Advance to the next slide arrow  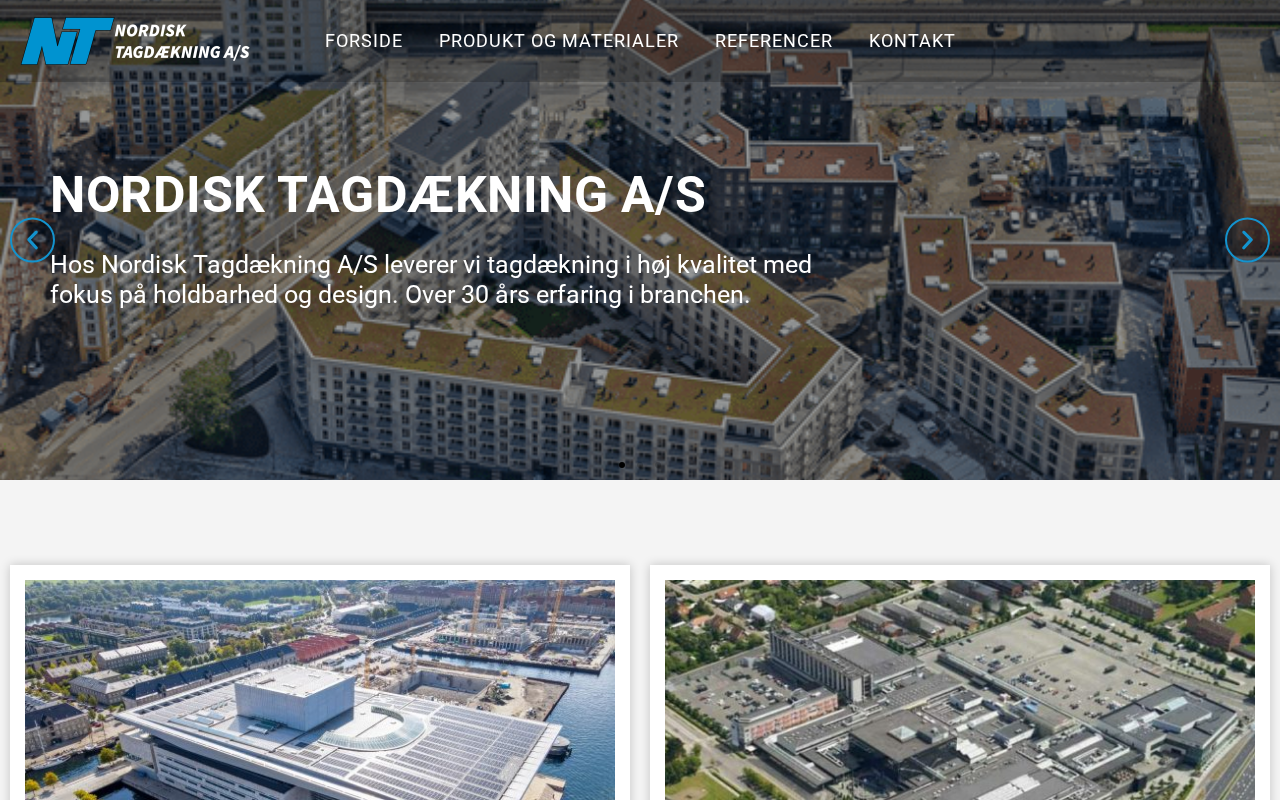(x=1247, y=240)
